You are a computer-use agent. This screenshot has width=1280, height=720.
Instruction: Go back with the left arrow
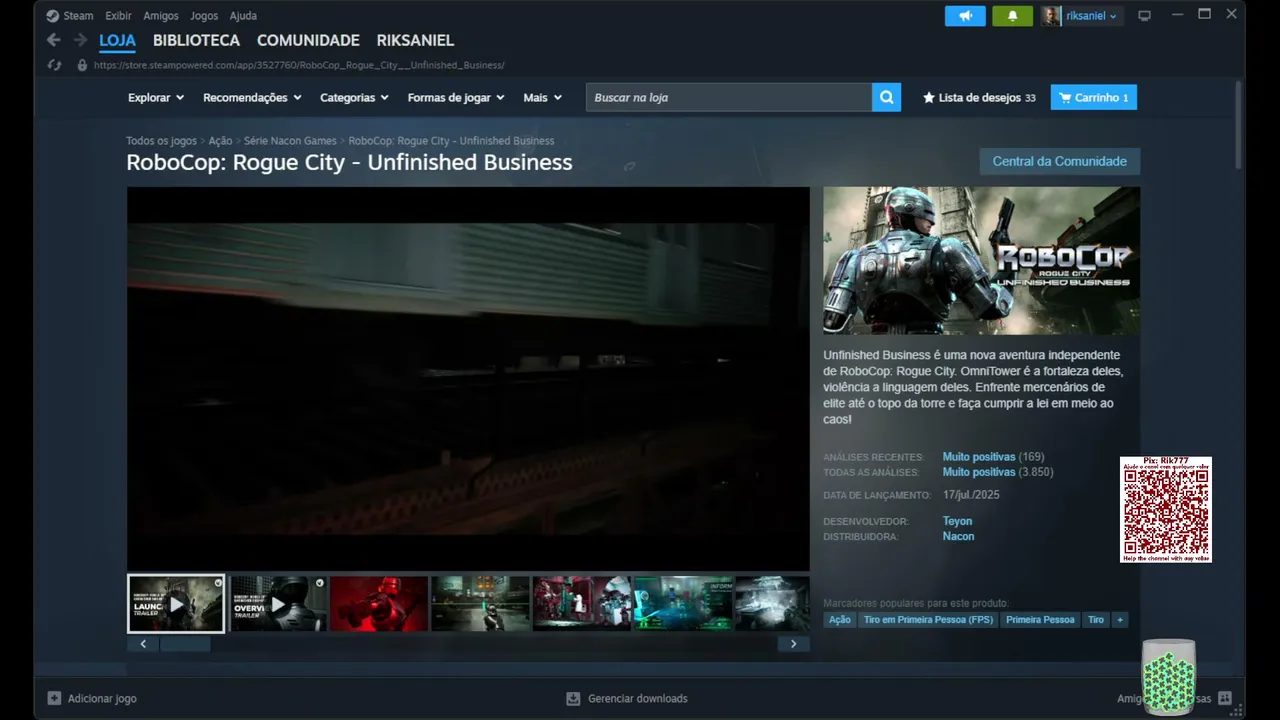coord(54,40)
